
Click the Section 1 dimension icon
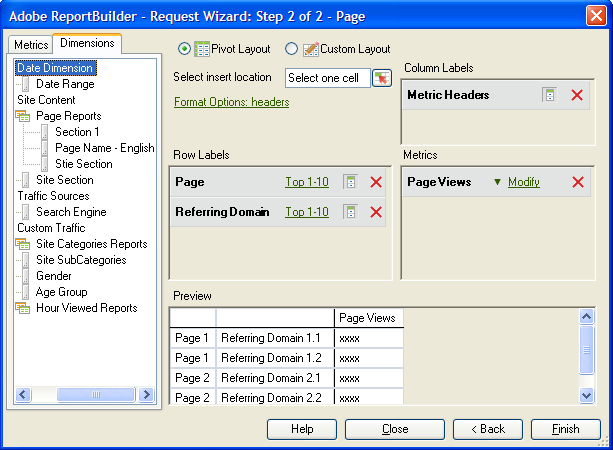45,132
